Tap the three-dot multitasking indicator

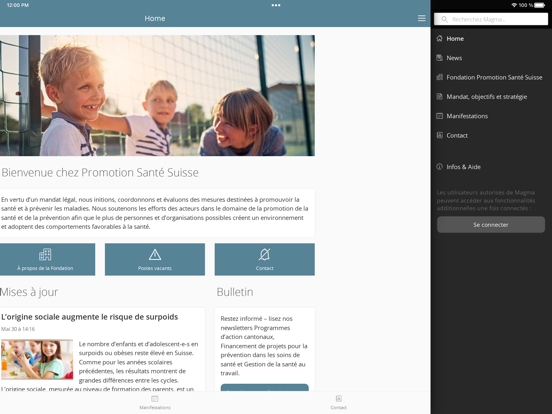pos(276,5)
